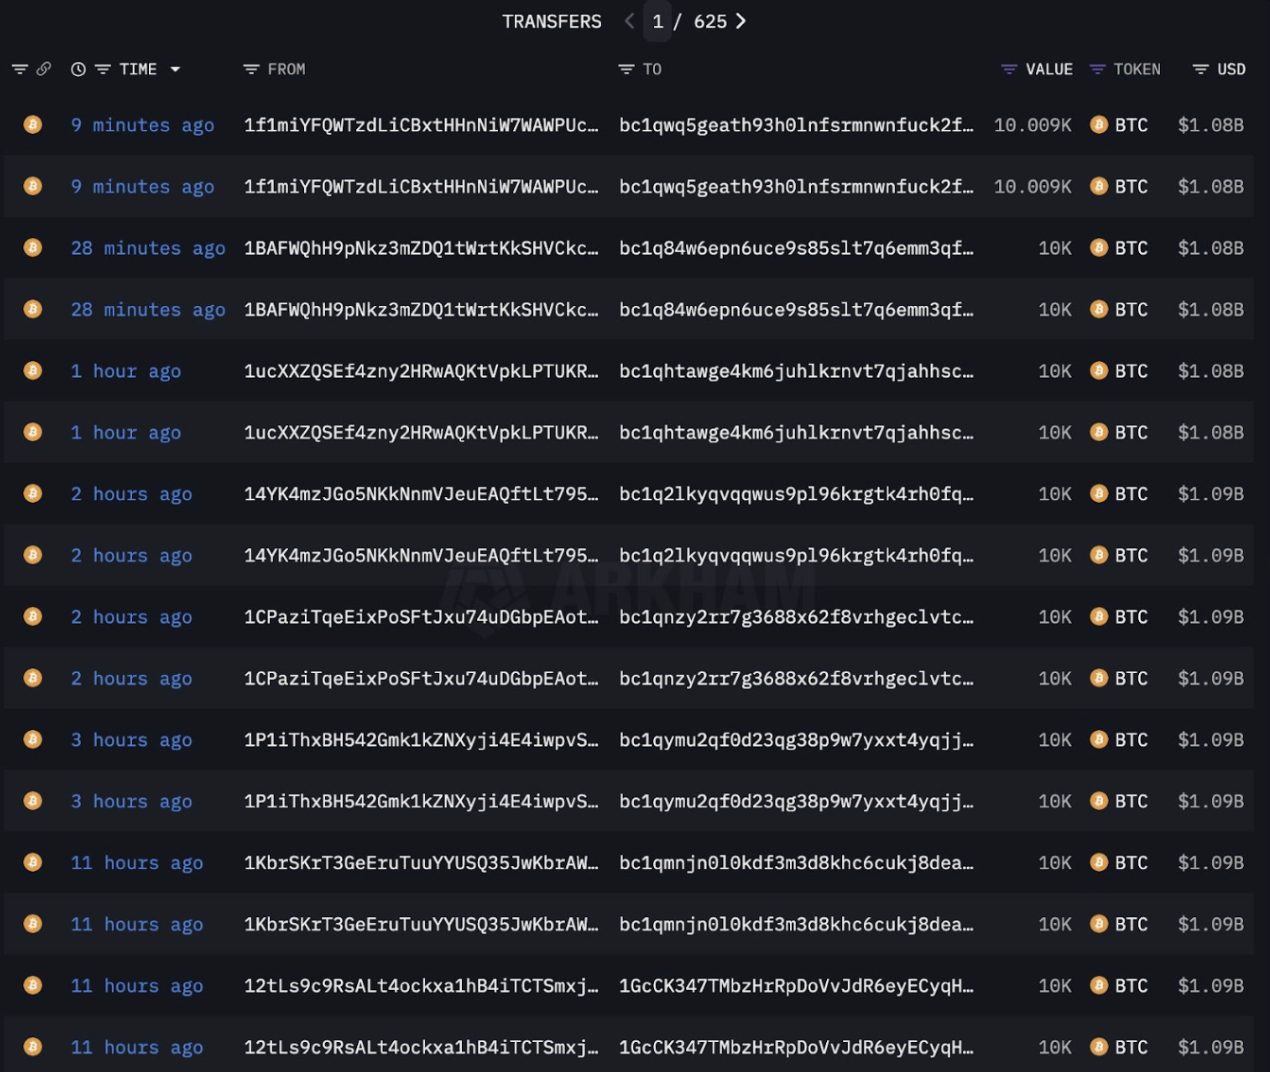Click the total pages value 625

click(710, 21)
